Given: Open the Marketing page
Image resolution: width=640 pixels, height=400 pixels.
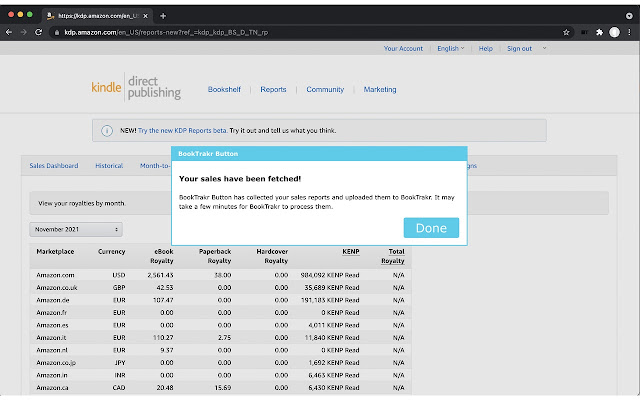Looking at the screenshot, I should (380, 89).
